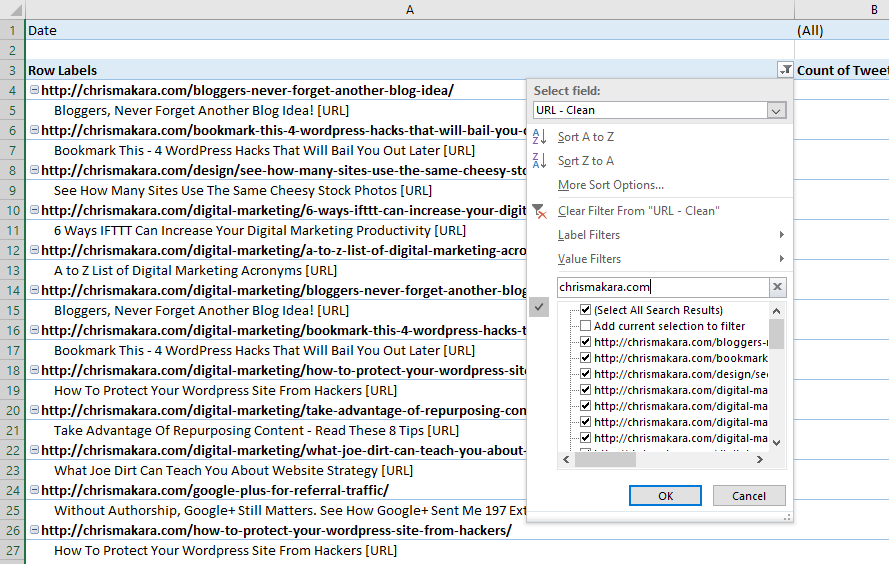The height and width of the screenshot is (564, 889).
Task: Click the horizontal scrollbar thumb in list
Action: pyautogui.click(x=605, y=460)
